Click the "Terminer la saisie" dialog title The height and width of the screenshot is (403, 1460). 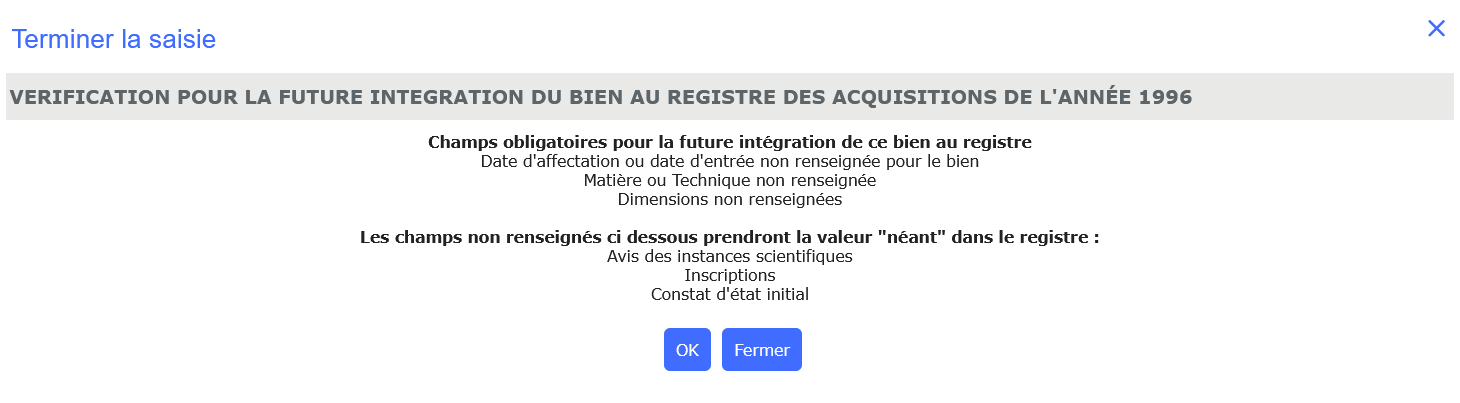(x=113, y=40)
